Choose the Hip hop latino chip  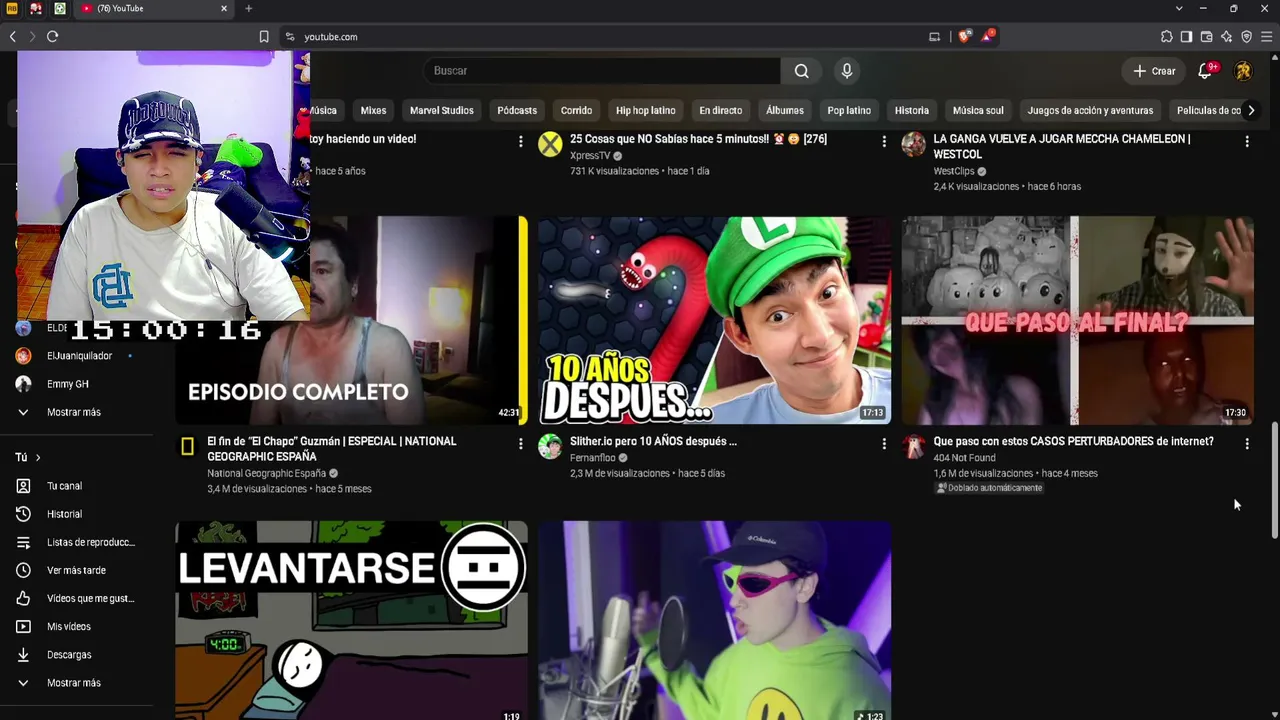(645, 110)
